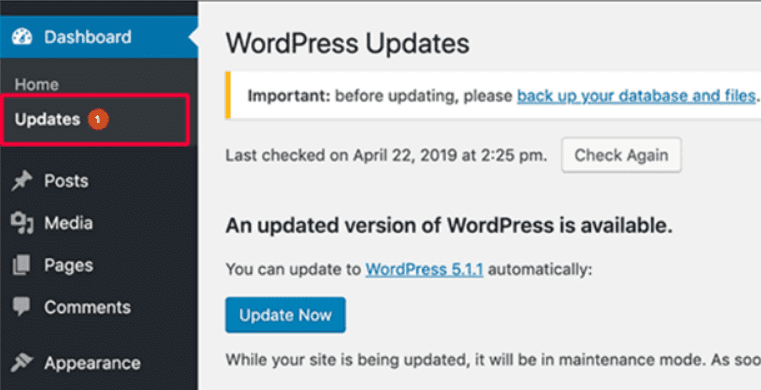Follow the back up your database link
Screen dimensions: 761x390
(x=636, y=96)
